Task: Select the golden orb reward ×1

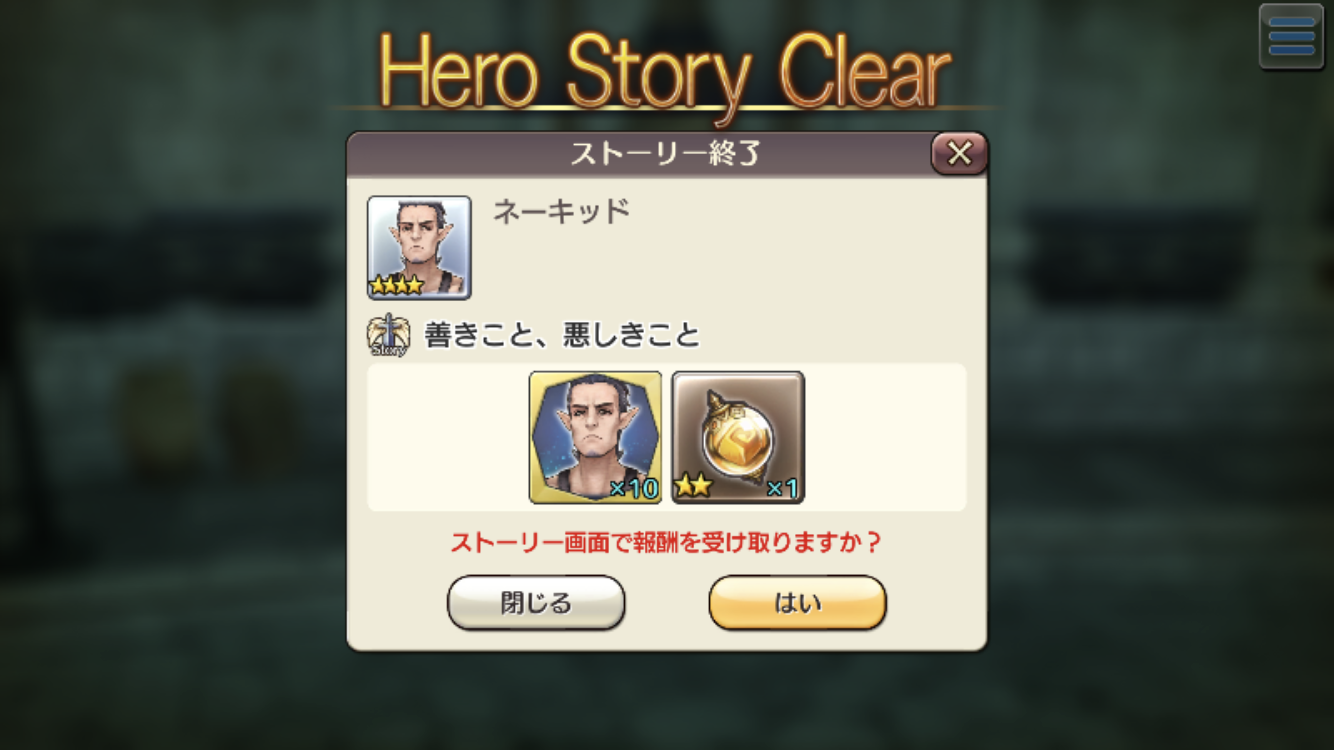Action: coord(738,437)
